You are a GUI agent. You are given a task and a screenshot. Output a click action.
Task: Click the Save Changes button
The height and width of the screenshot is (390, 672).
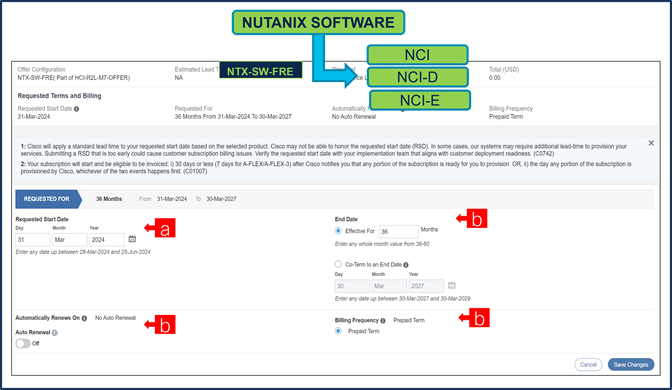[631, 365]
